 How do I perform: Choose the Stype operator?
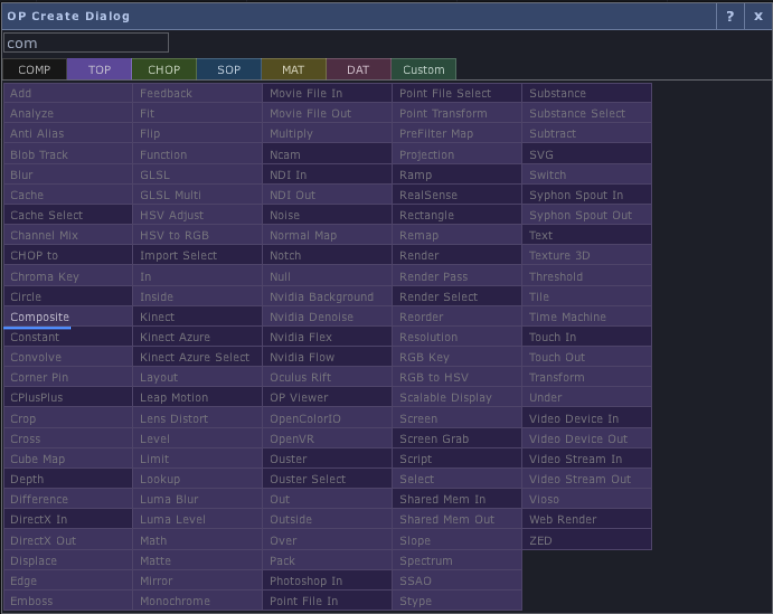click(x=457, y=601)
